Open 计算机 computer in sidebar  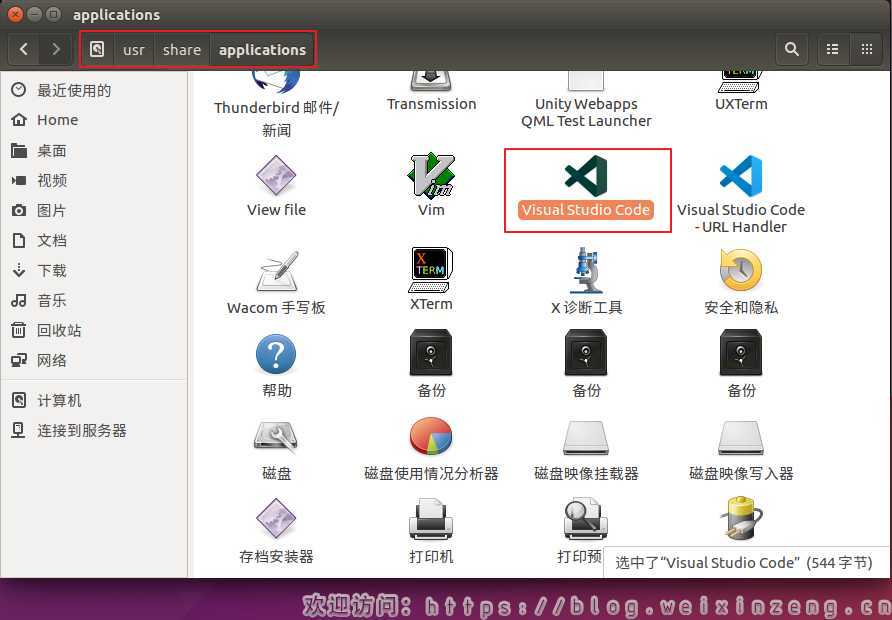coord(94,400)
